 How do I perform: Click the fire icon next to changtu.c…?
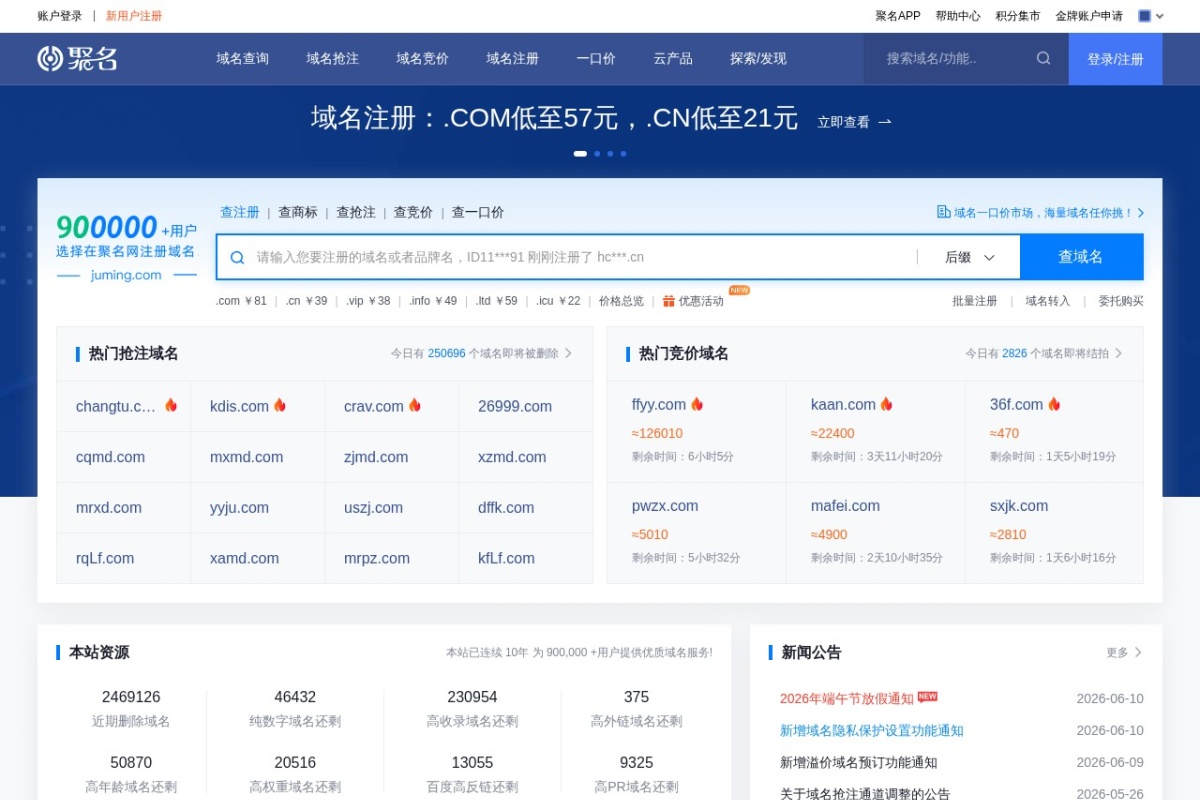(171, 405)
